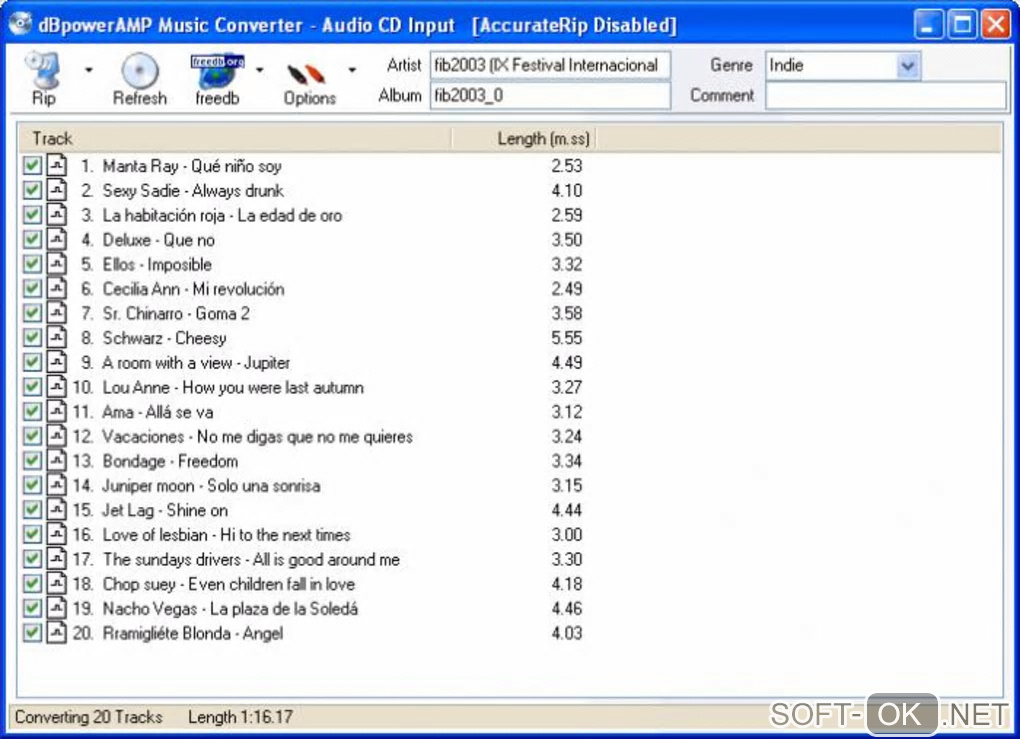Expand the Options dropdown arrow

(352, 70)
